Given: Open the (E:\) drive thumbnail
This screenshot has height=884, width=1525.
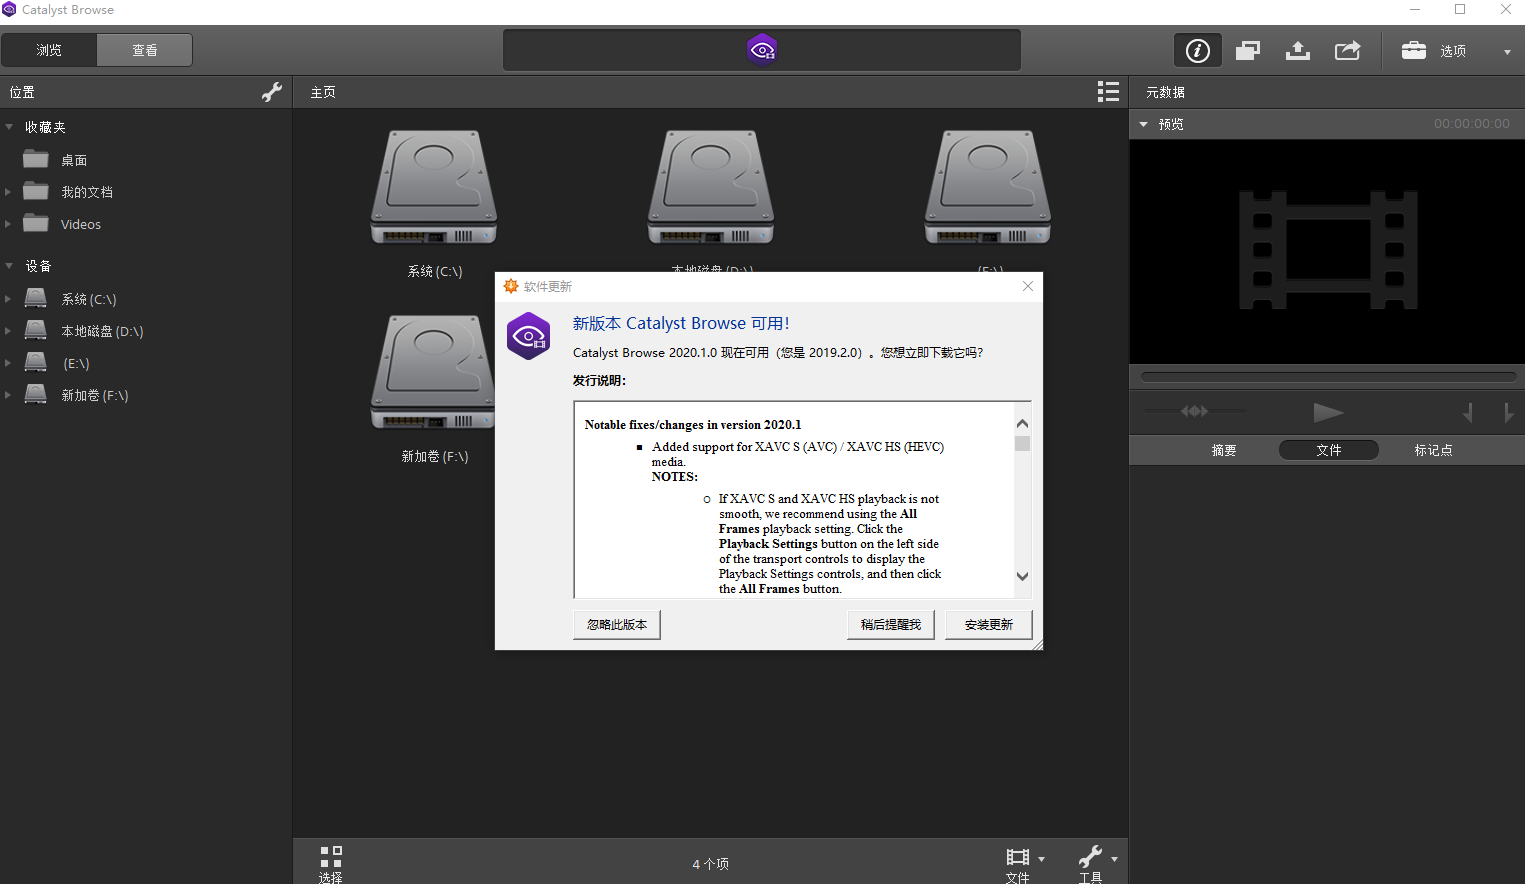Looking at the screenshot, I should point(988,187).
